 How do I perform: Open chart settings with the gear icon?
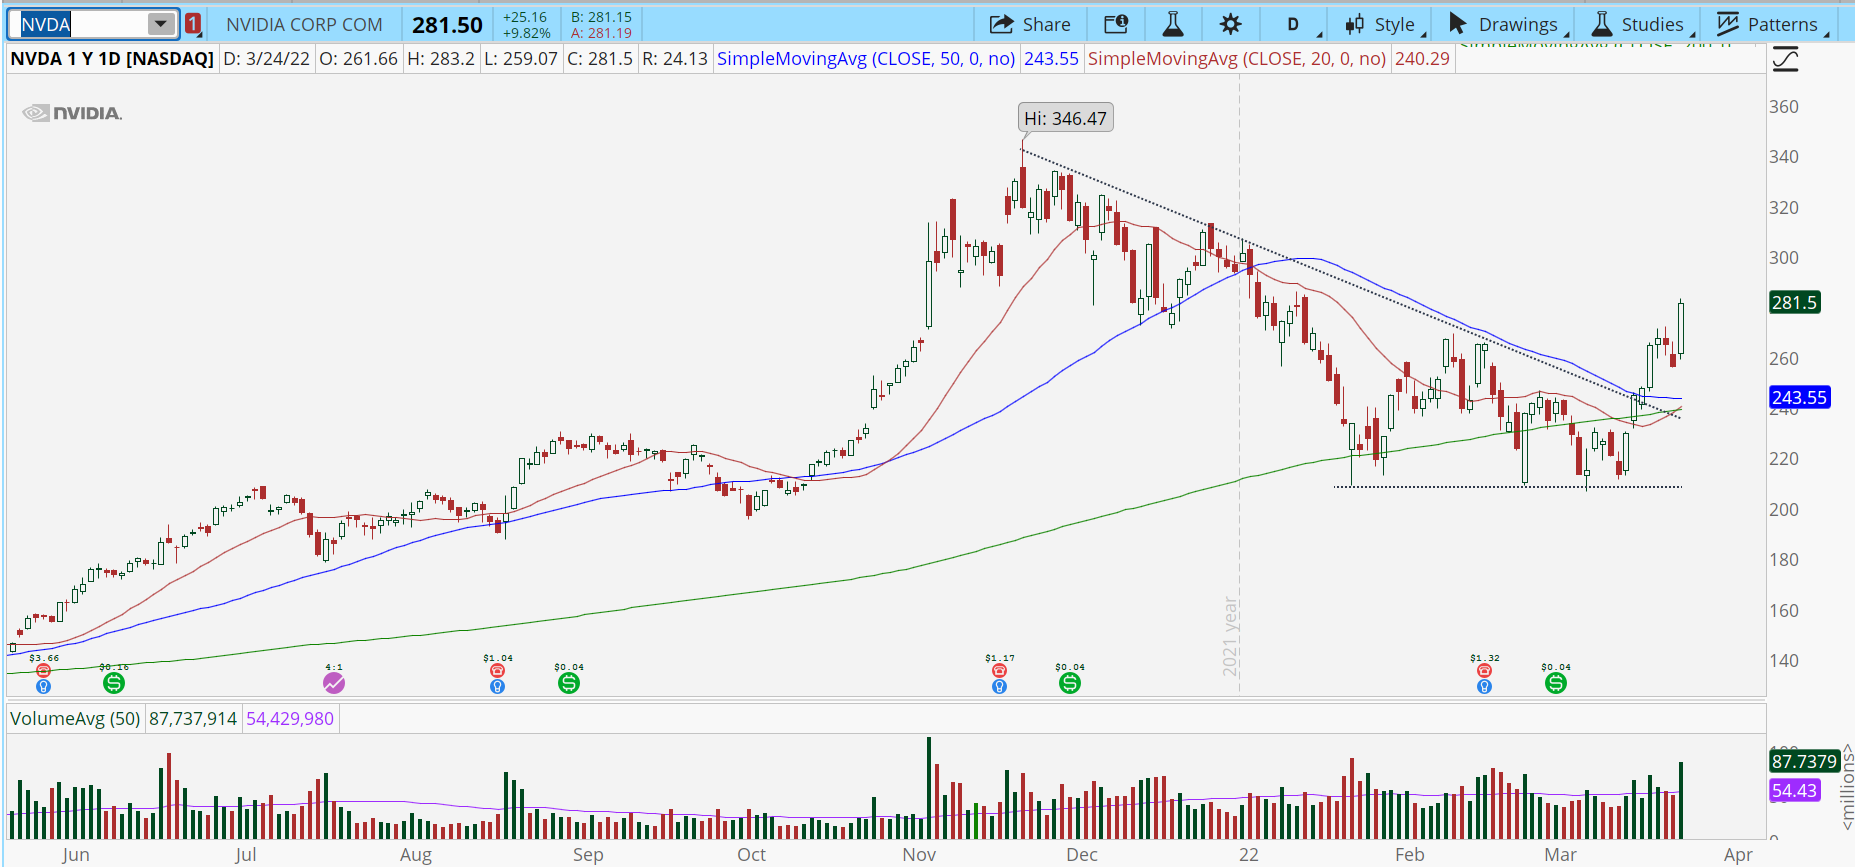(1231, 24)
